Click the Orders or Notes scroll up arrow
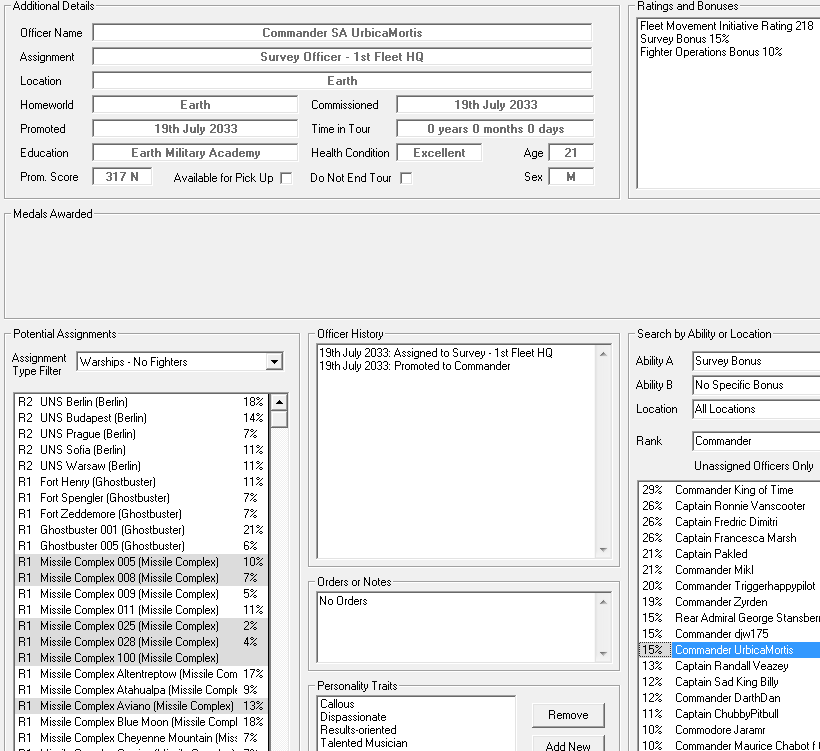Screen dimensions: 820x751 point(603,602)
